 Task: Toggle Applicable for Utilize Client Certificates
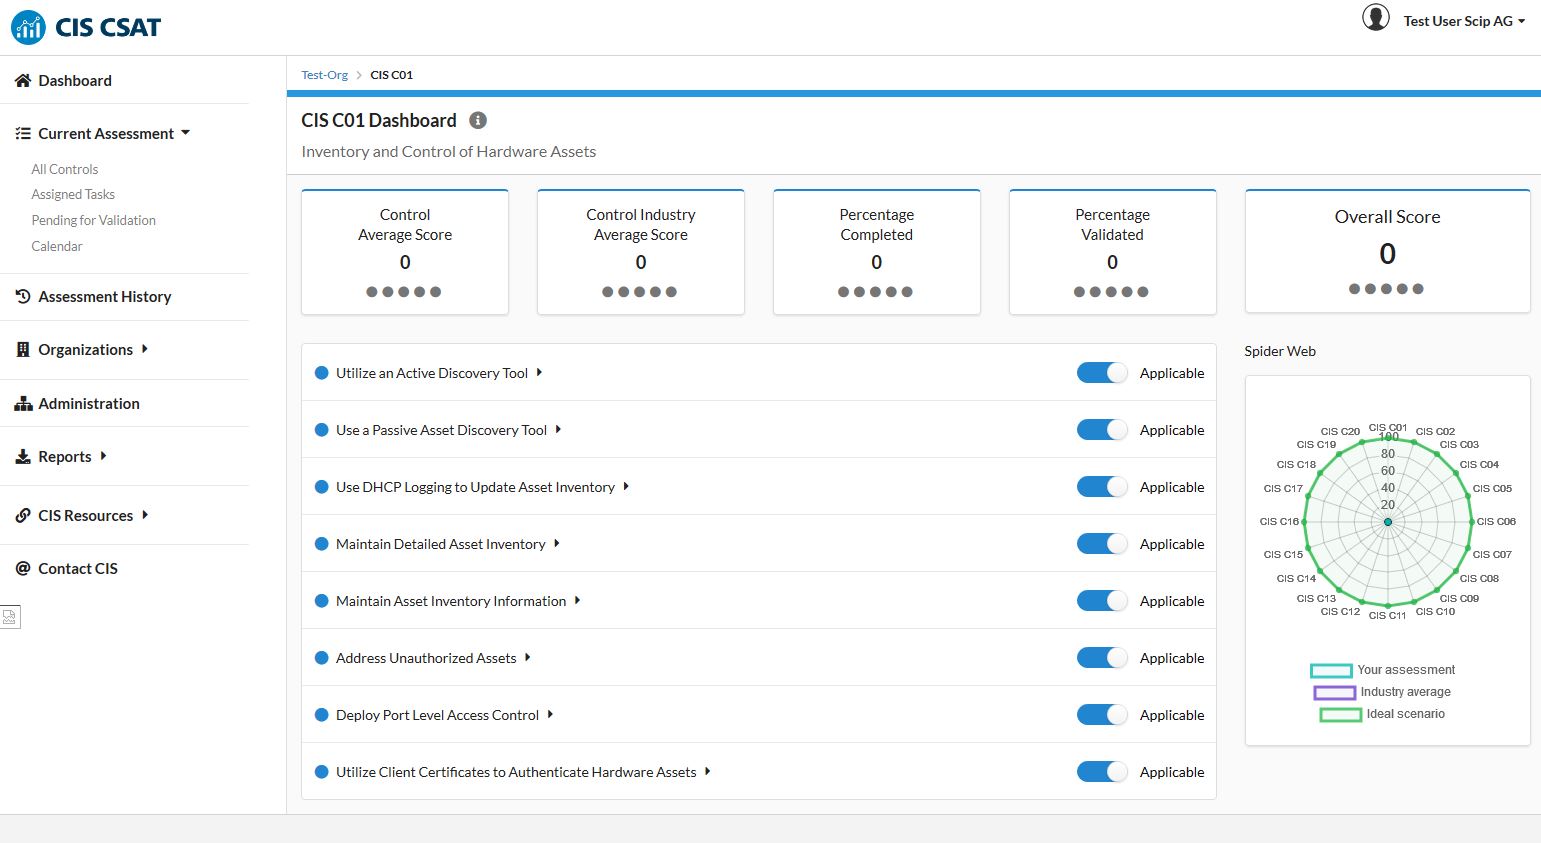pyautogui.click(x=1102, y=772)
